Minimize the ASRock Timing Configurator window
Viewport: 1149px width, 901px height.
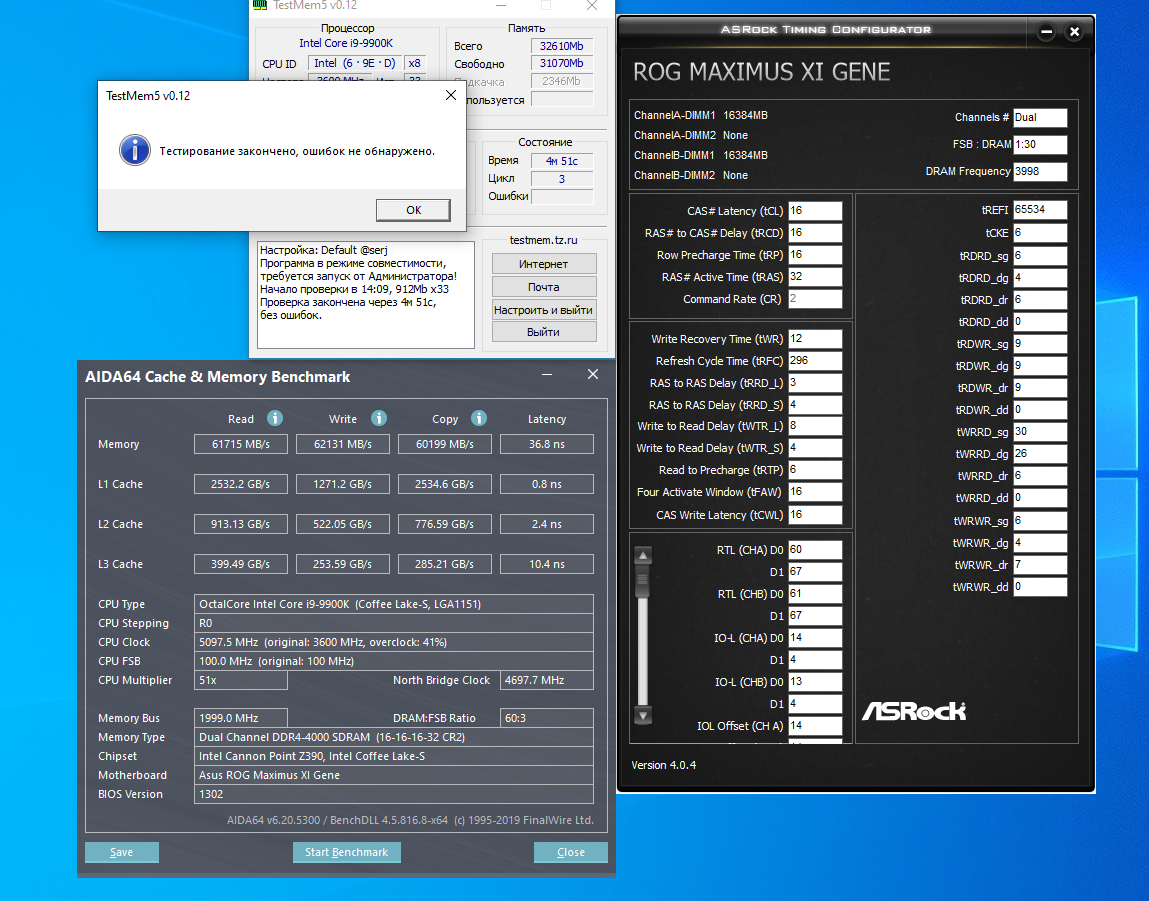click(x=1046, y=31)
